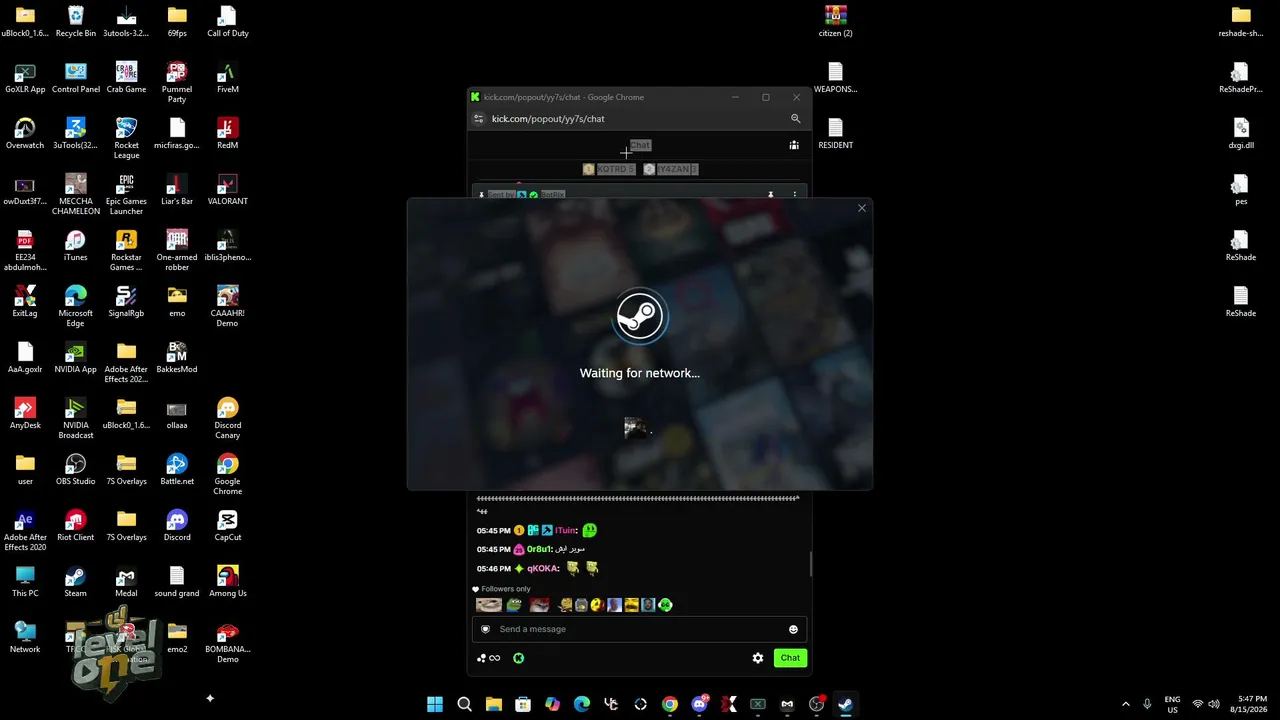
Task: Open the Recycle Bin desktop icon
Action: coord(76,21)
